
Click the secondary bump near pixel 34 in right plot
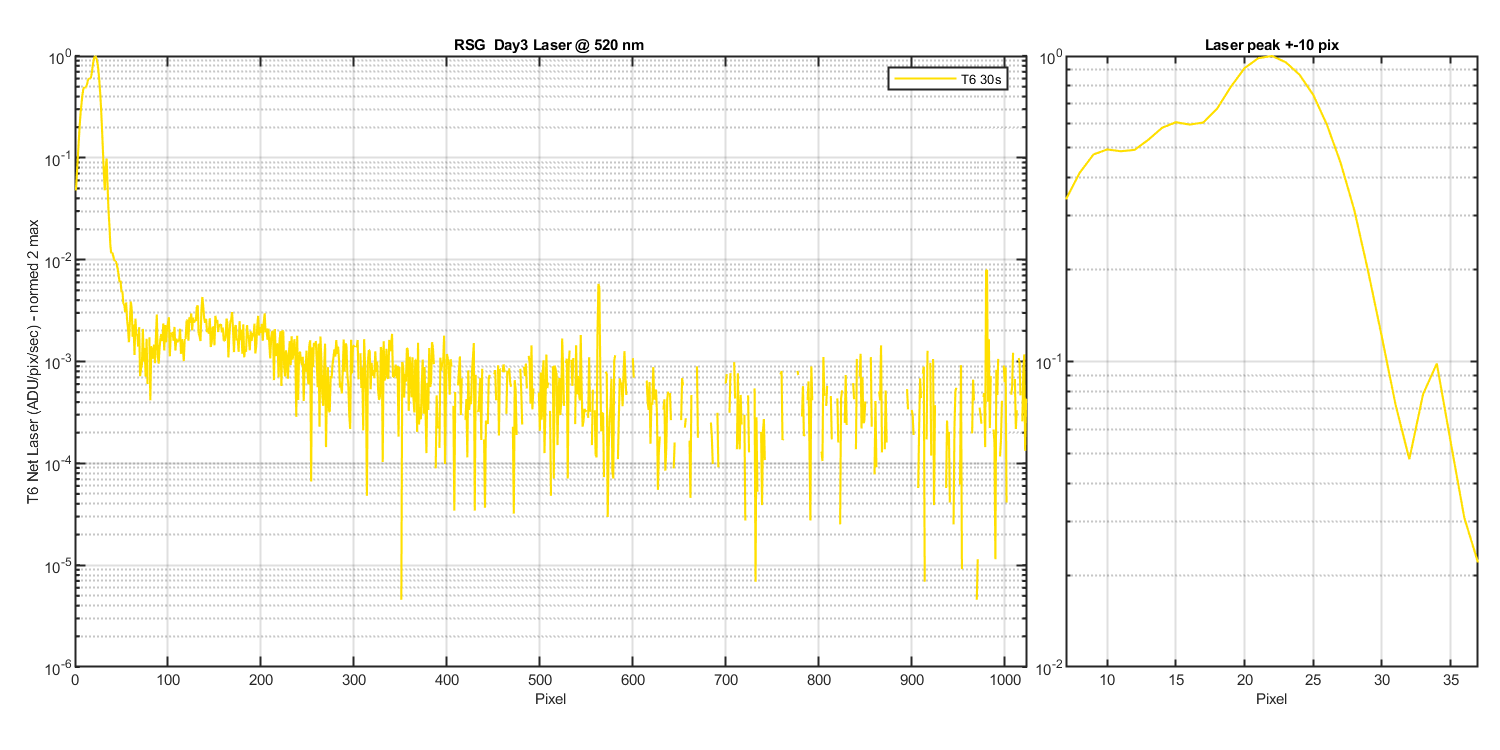tap(1436, 365)
